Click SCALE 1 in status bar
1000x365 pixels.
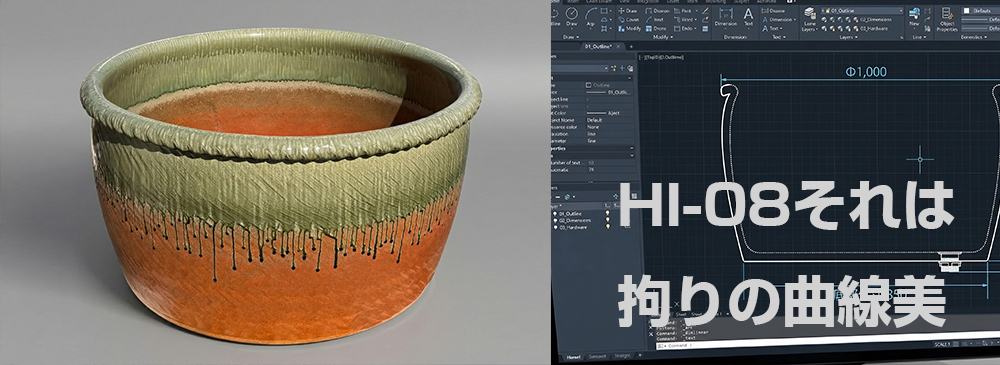(x=943, y=344)
